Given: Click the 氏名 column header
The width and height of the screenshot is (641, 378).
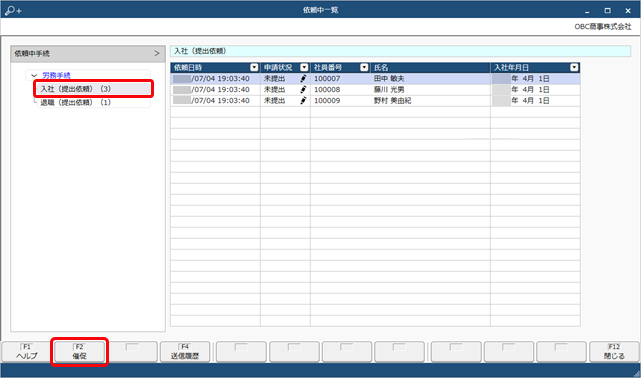Looking at the screenshot, I should [x=430, y=67].
